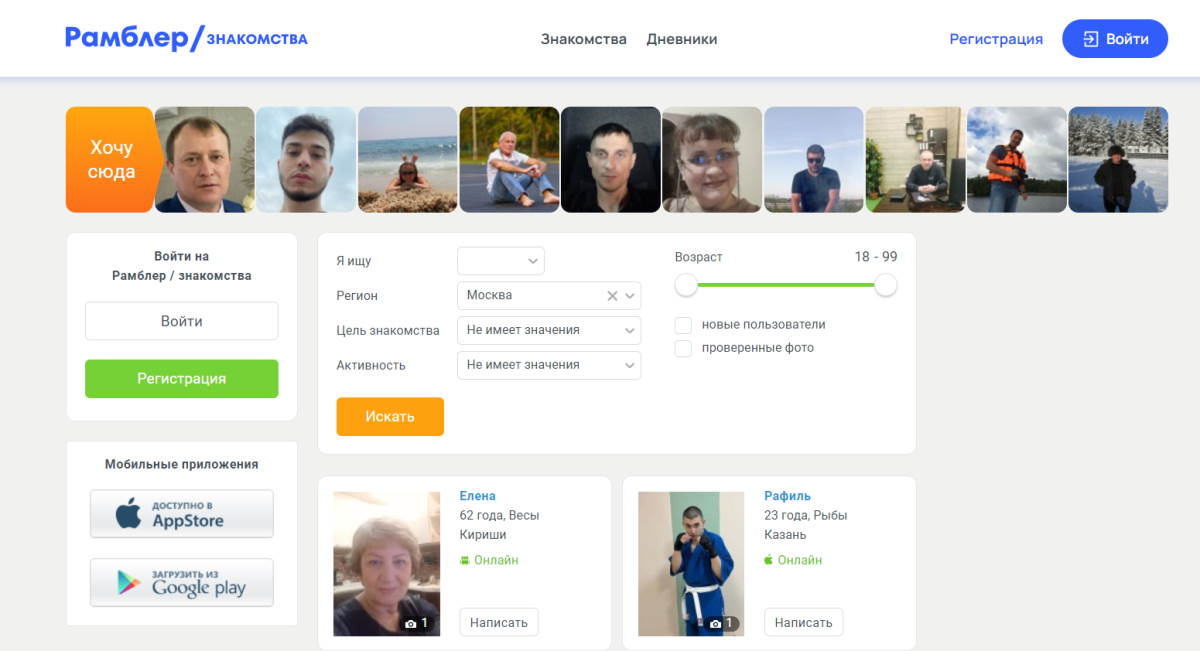Click the green Онлайн status dot on Елена's card
This screenshot has width=1200, height=651.
[x=463, y=560]
